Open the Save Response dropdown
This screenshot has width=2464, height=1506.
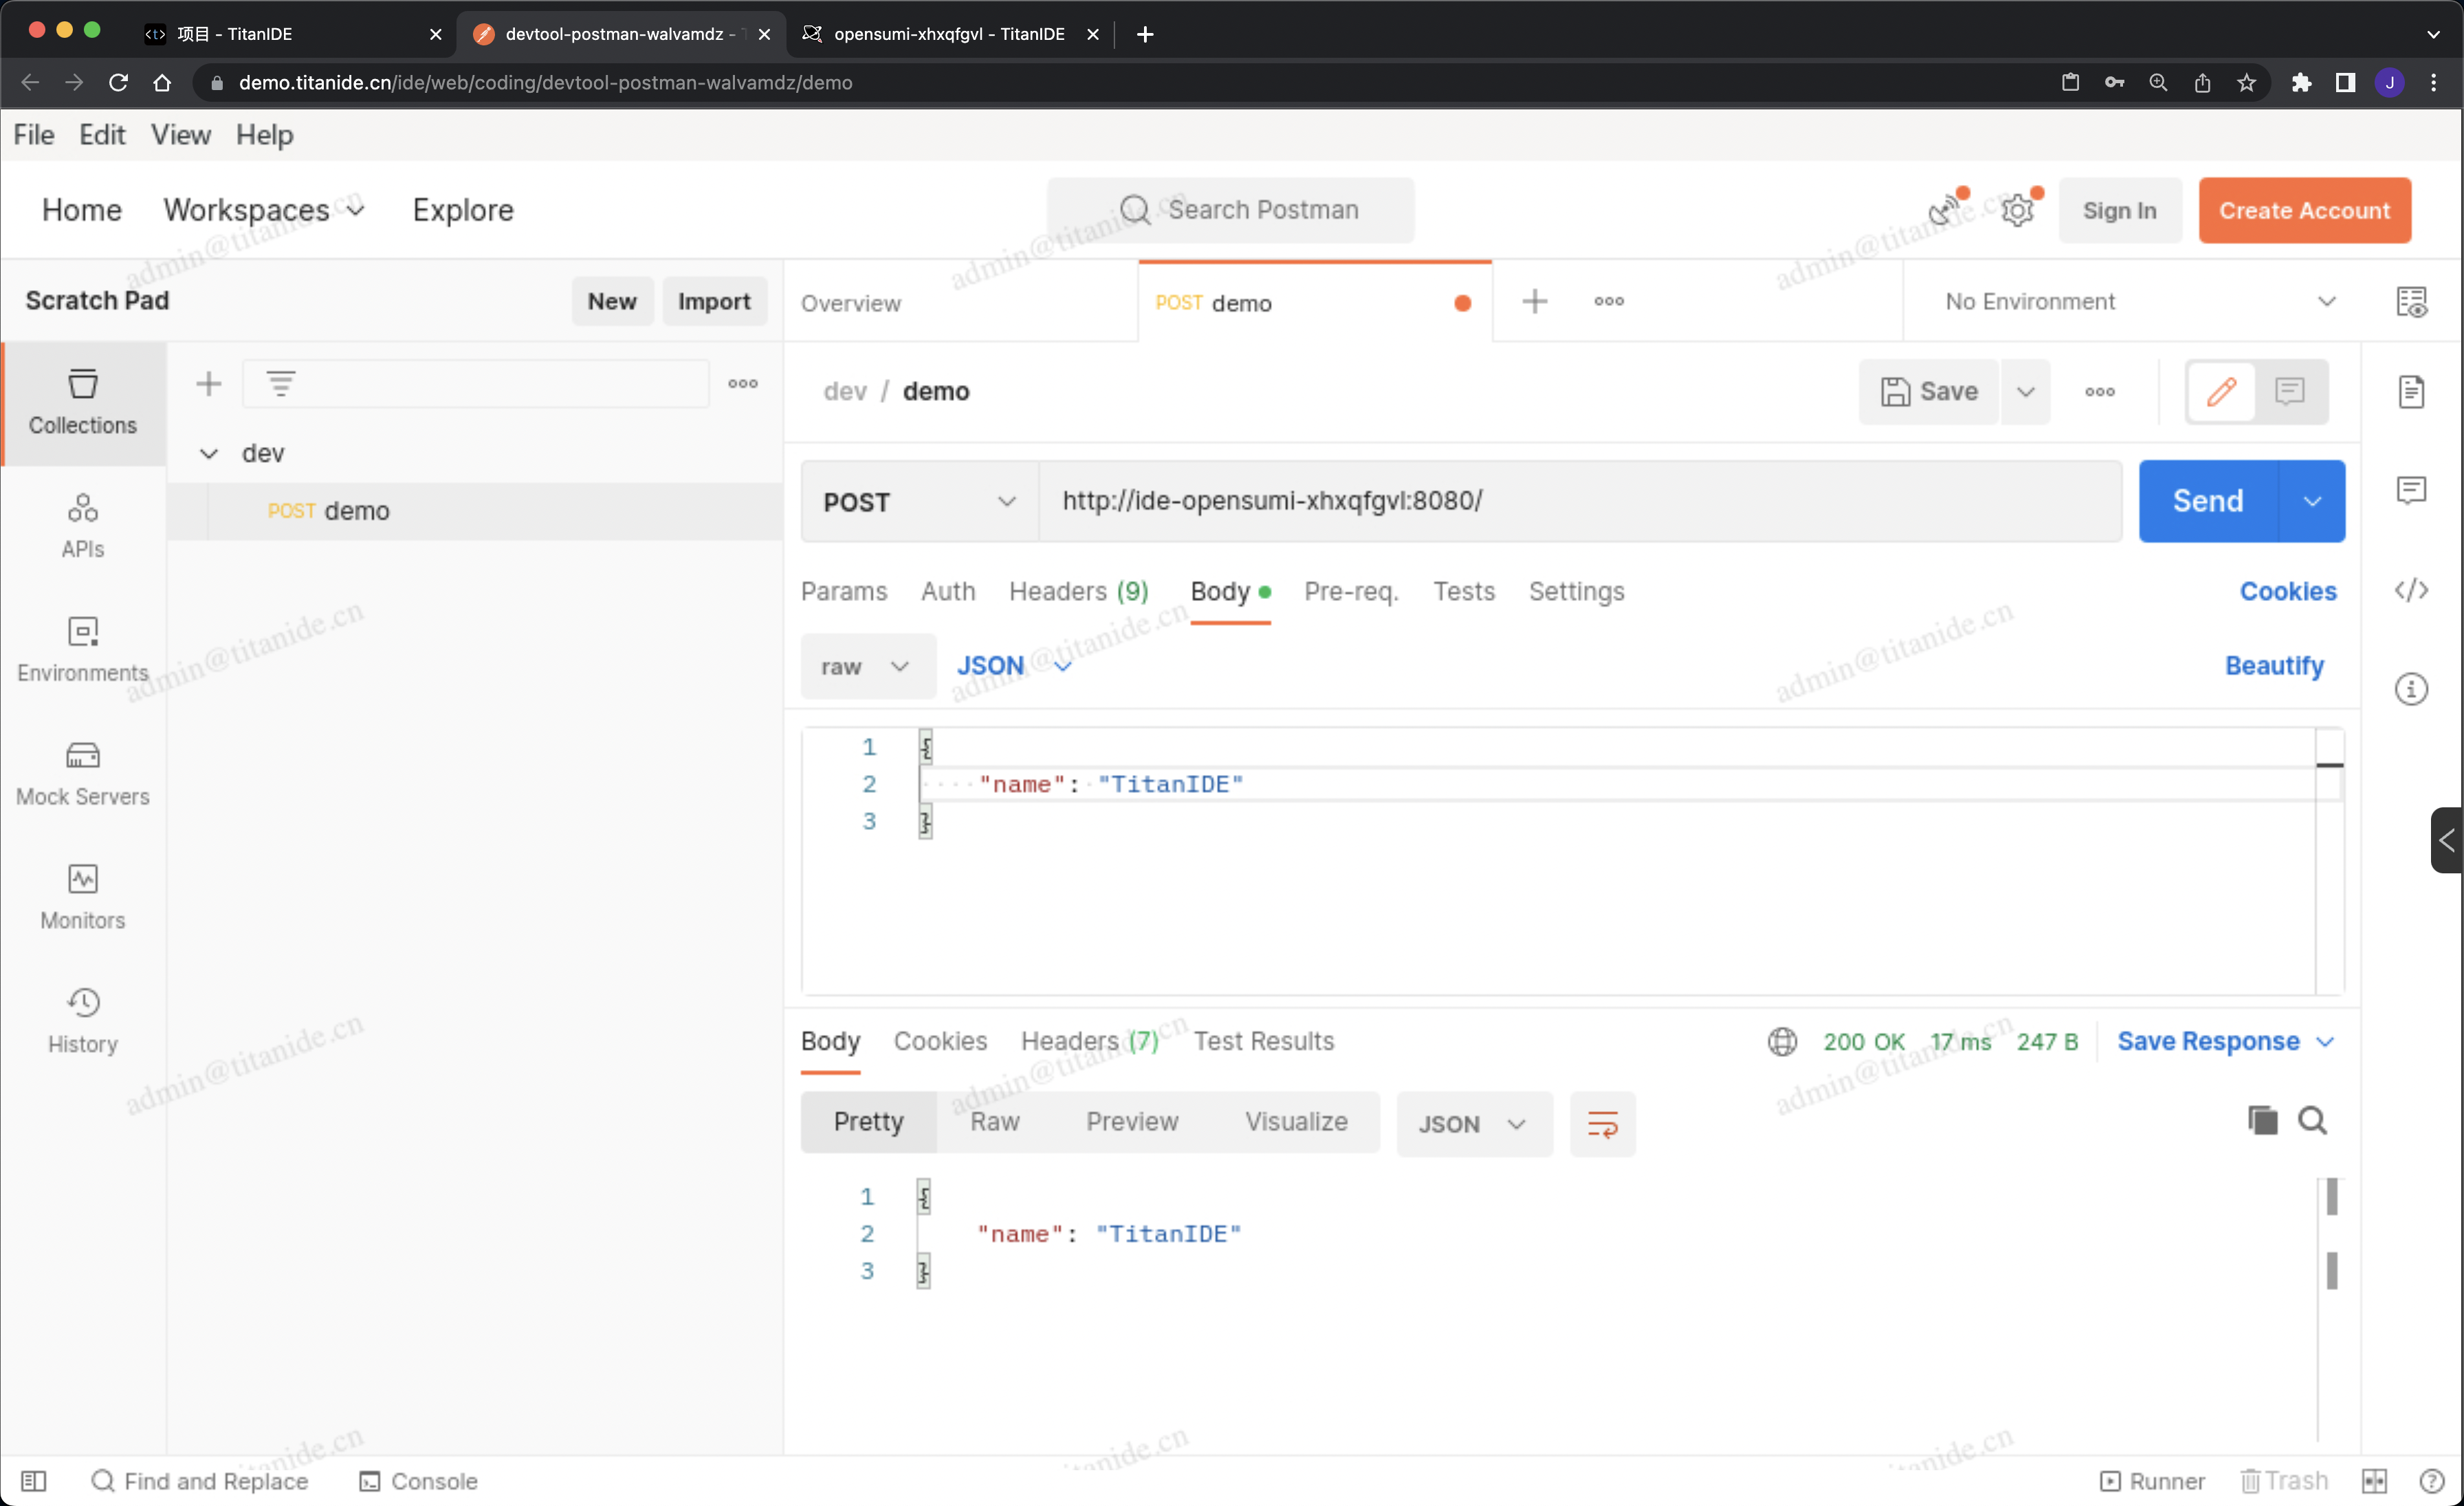pos(2226,1042)
